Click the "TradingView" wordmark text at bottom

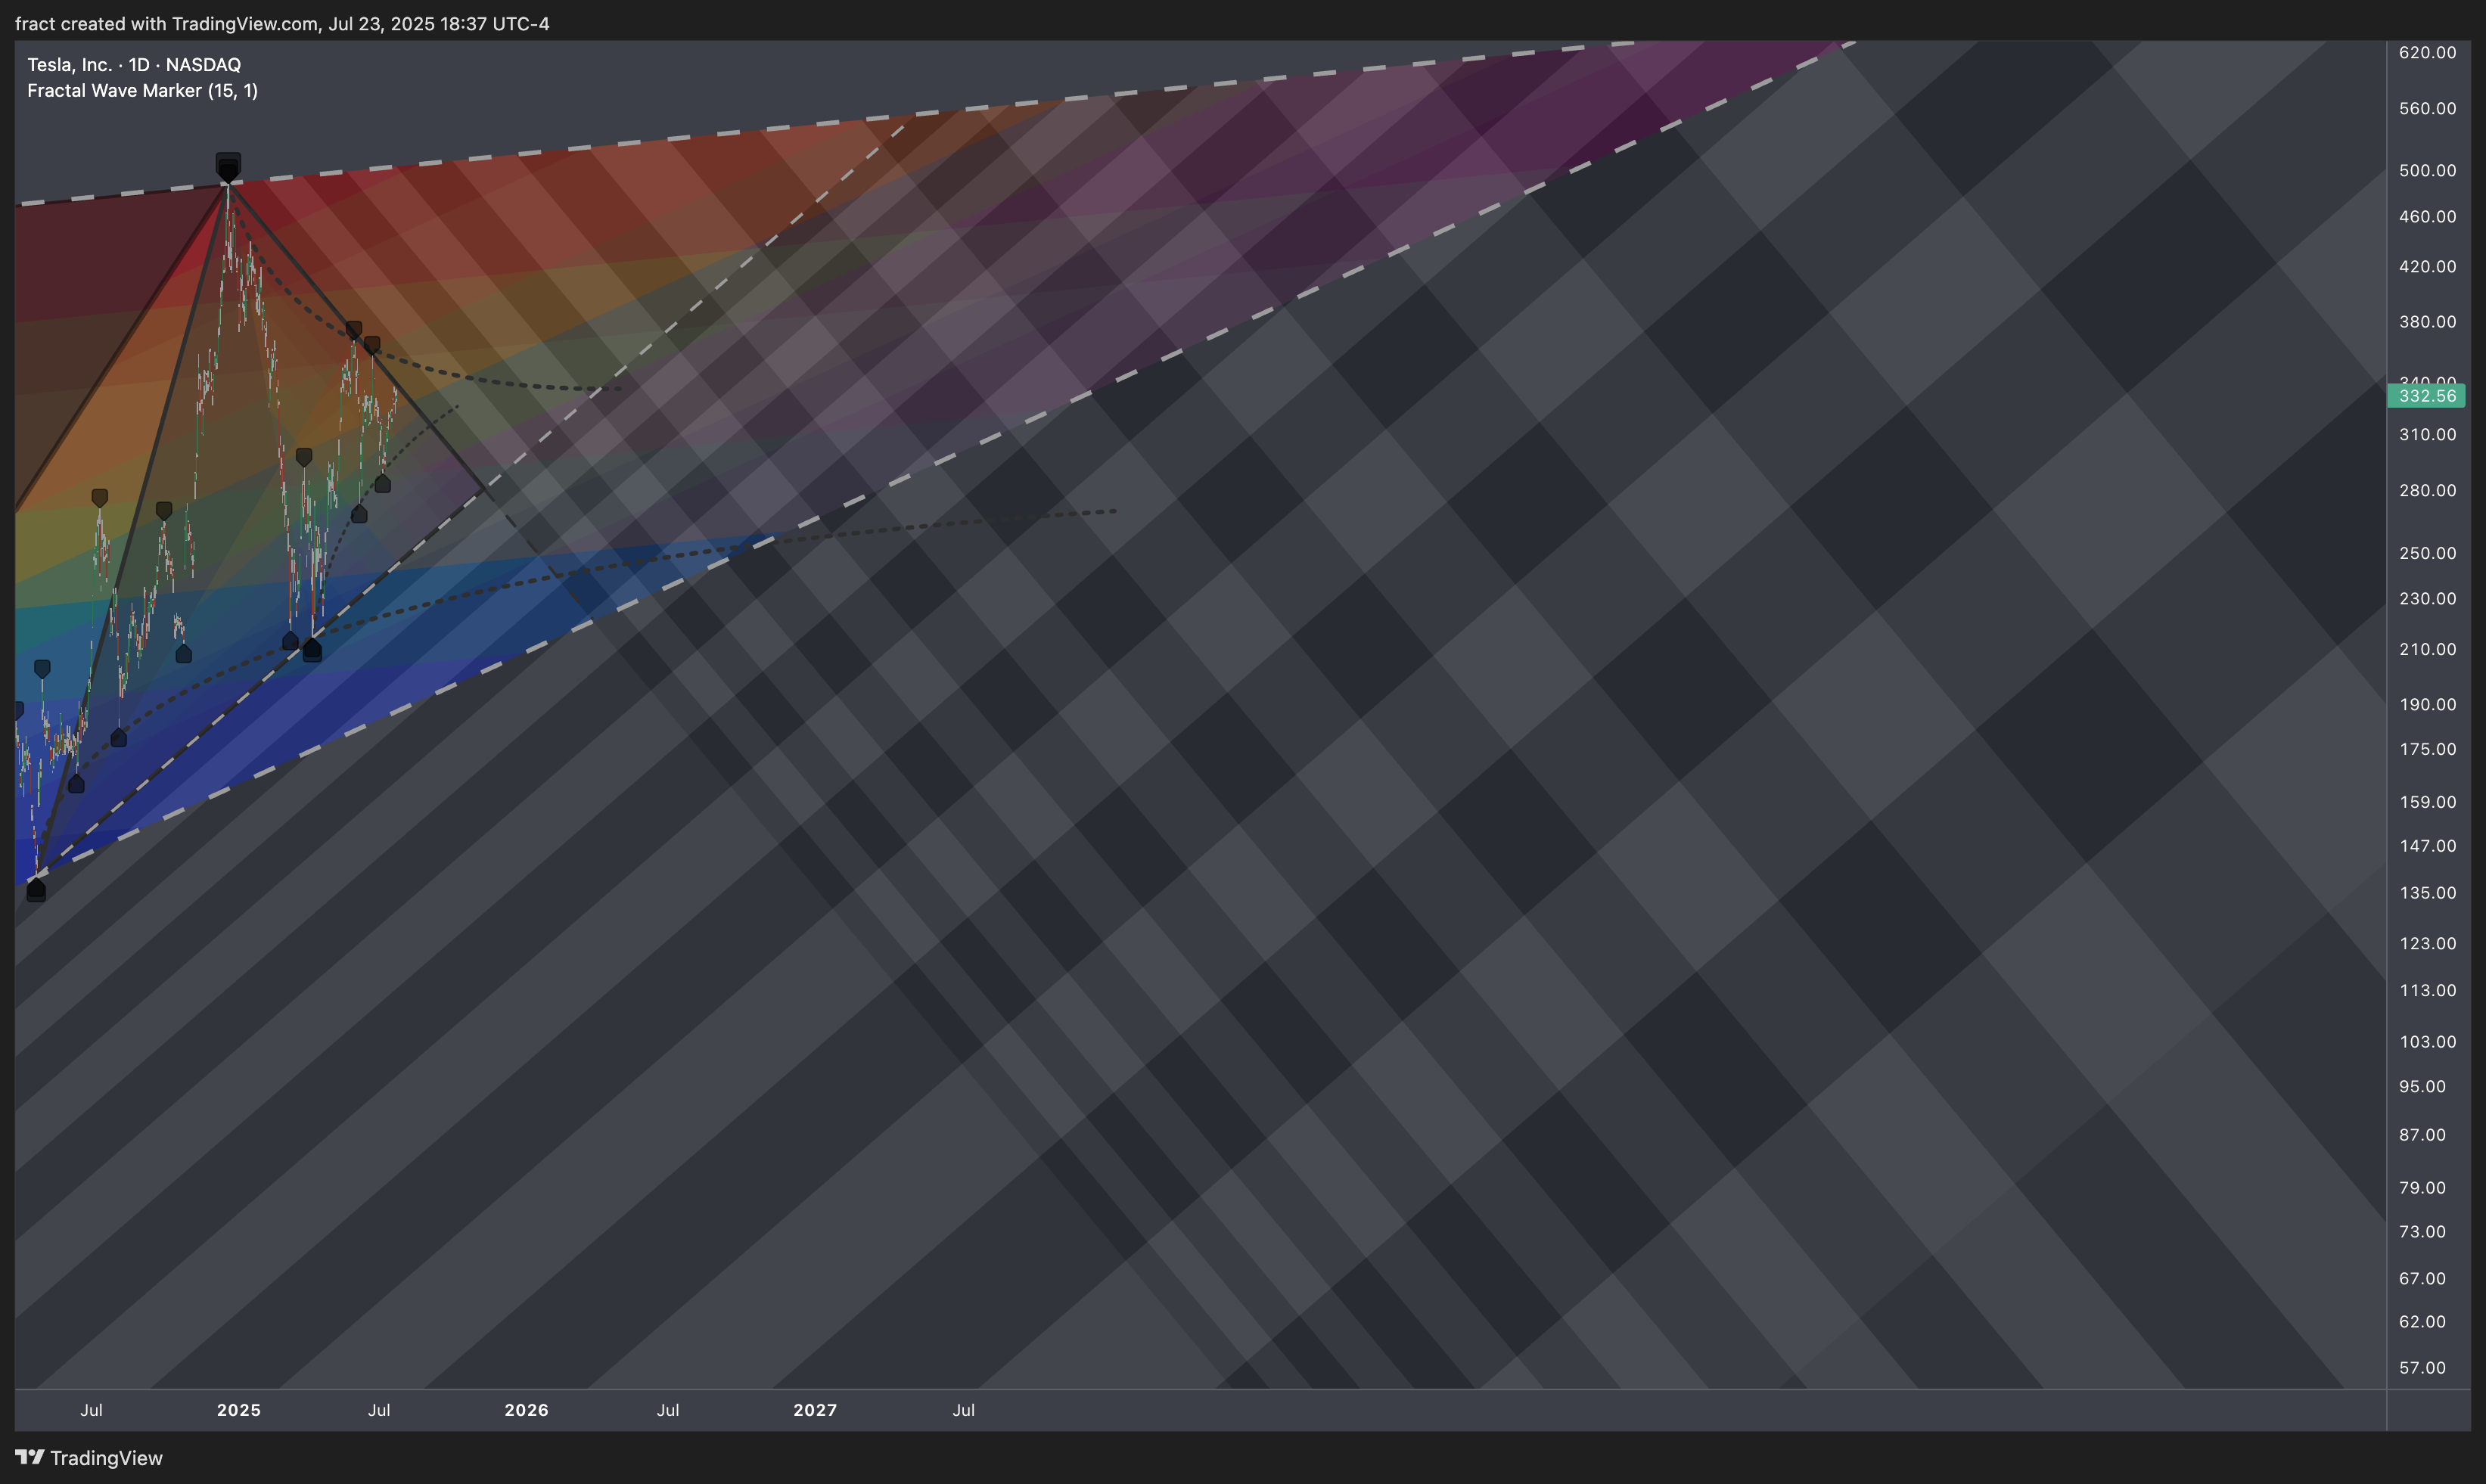click(x=106, y=1458)
